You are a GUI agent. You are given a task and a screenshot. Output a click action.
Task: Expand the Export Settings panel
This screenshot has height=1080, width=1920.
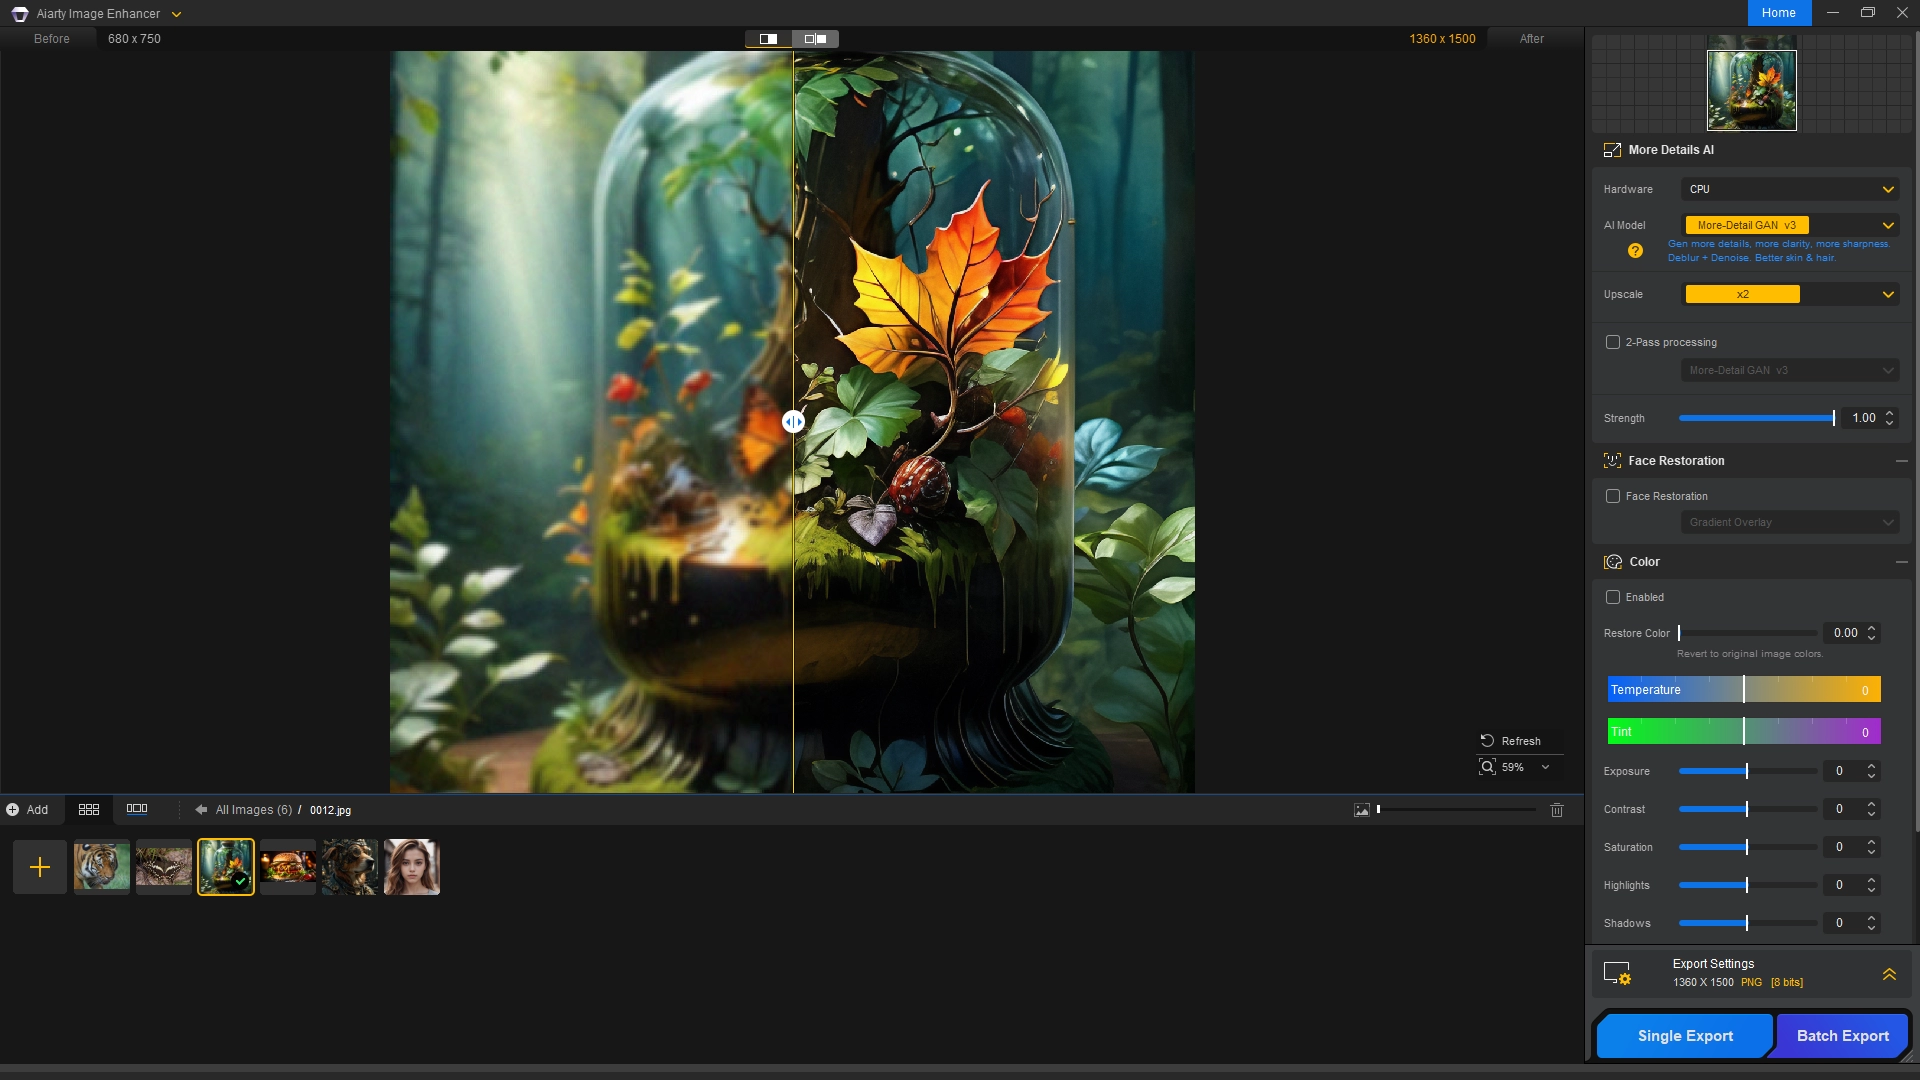1889,974
